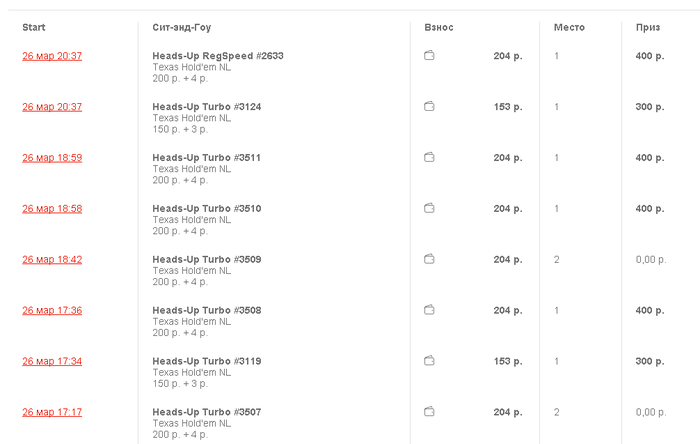Click wallet icon in Turbo #3508 row
This screenshot has width=700, height=444.
pos(429,310)
